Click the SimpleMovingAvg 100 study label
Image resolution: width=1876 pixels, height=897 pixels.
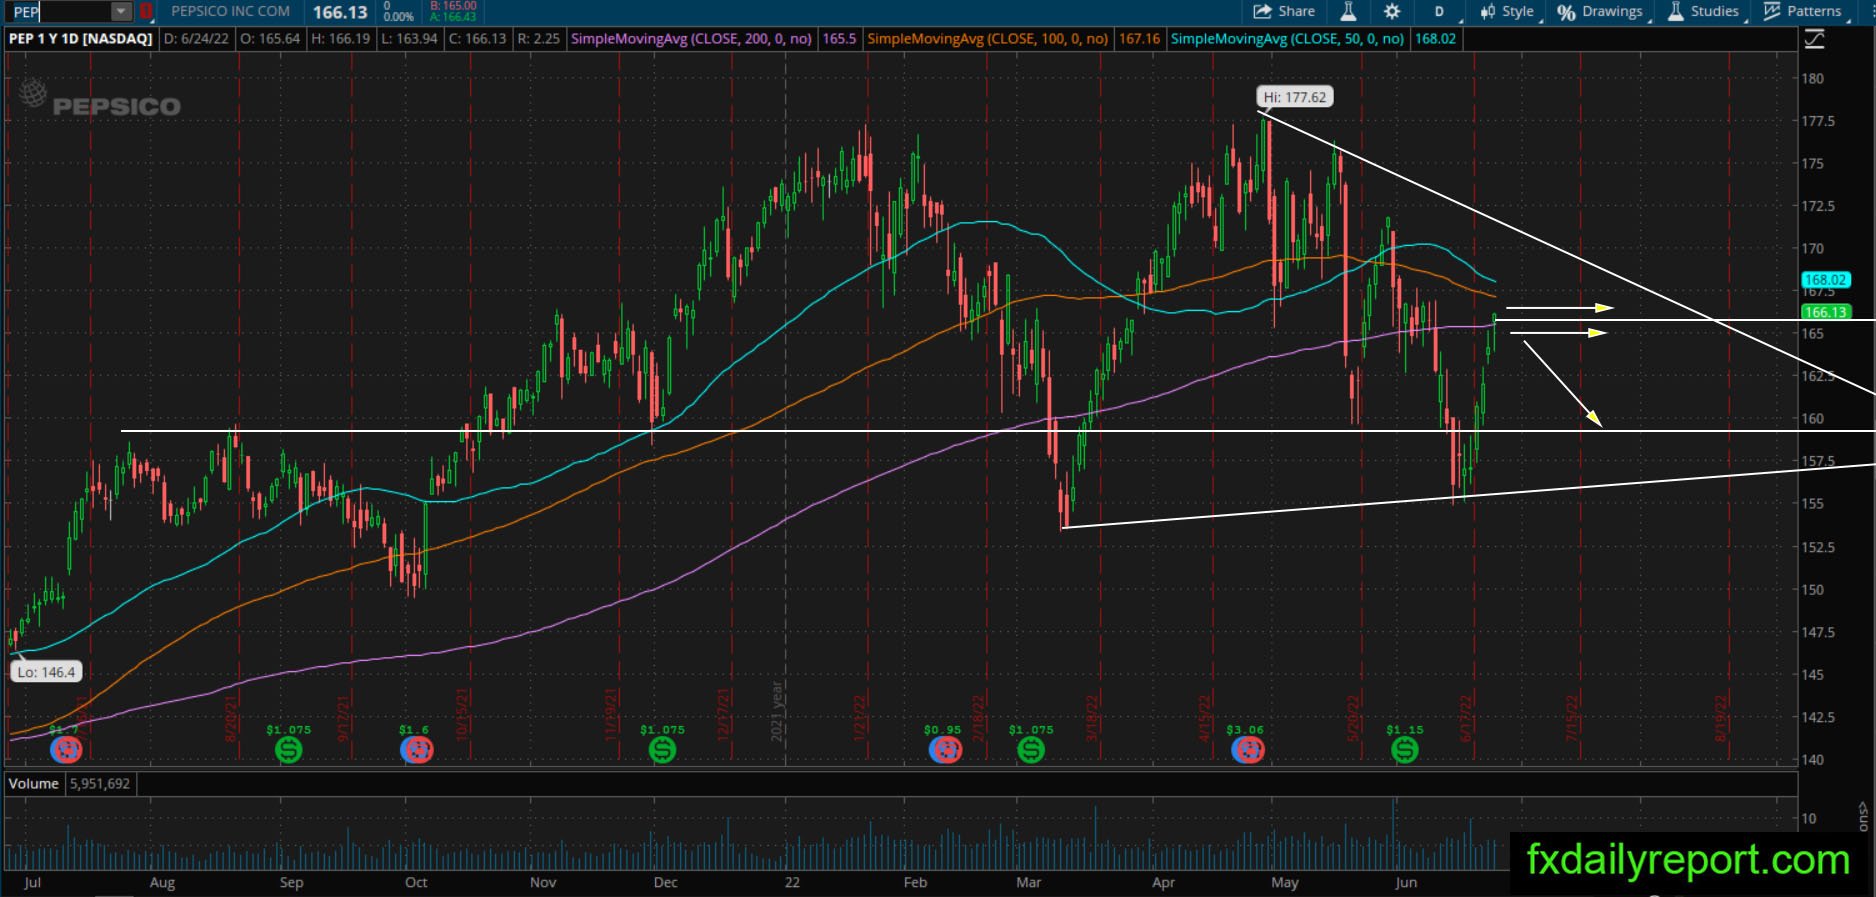click(x=988, y=39)
